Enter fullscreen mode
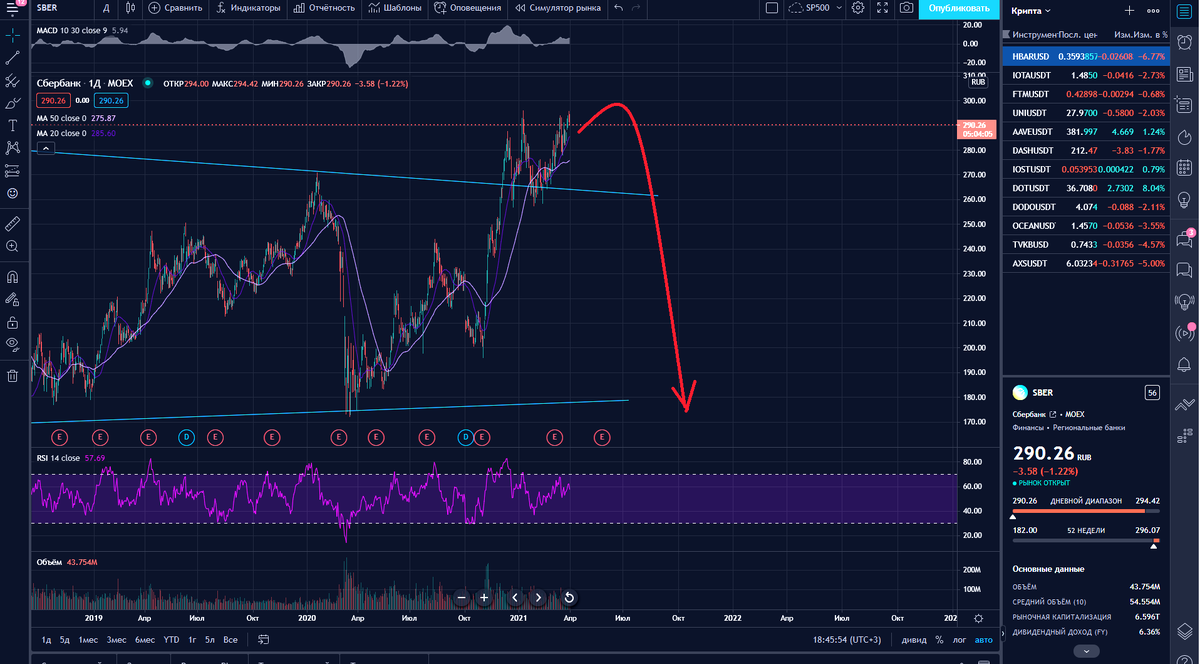Image resolution: width=1200 pixels, height=664 pixels. (883, 8)
